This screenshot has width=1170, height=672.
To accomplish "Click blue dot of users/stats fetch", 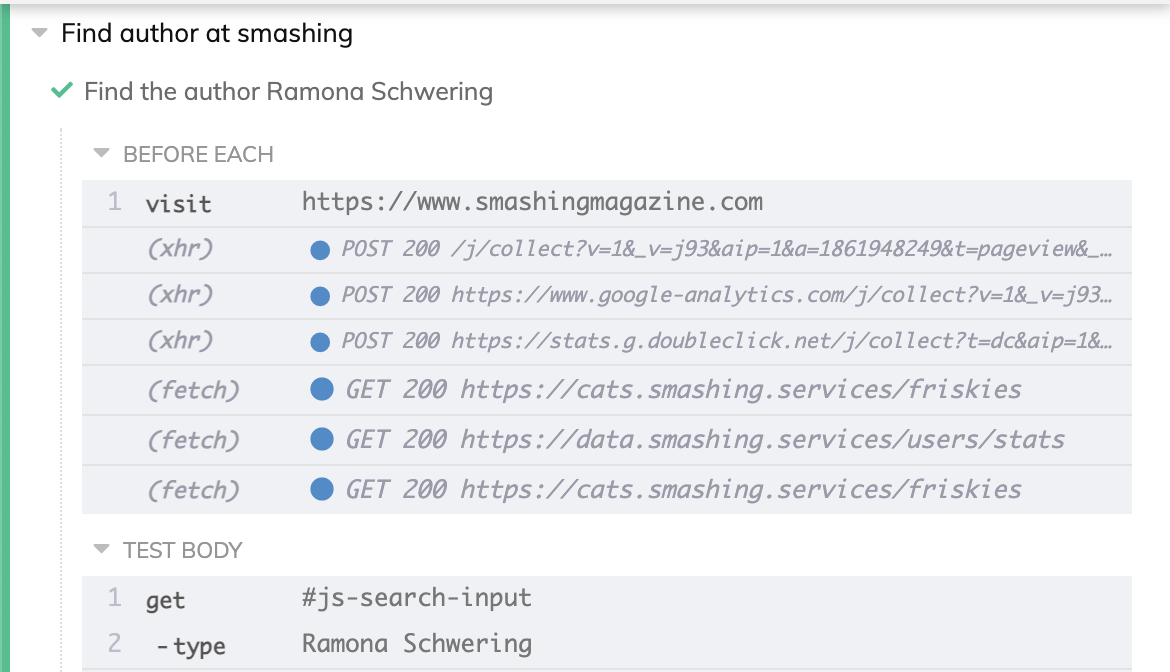I will [322, 439].
